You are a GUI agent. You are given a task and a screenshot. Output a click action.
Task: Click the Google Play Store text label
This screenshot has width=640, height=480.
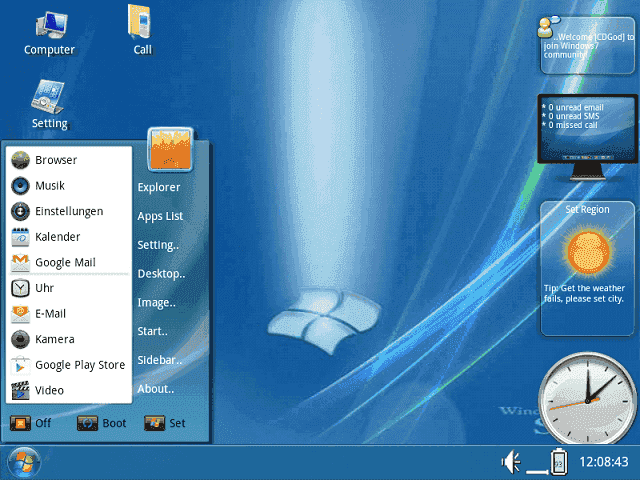[x=80, y=365]
